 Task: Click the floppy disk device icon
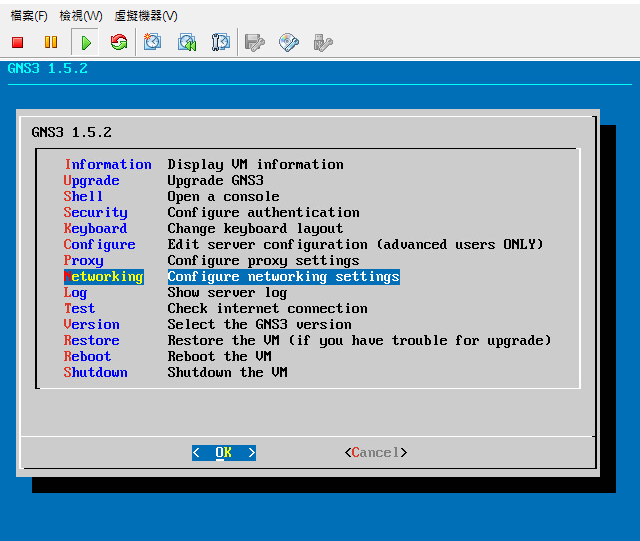coord(255,42)
